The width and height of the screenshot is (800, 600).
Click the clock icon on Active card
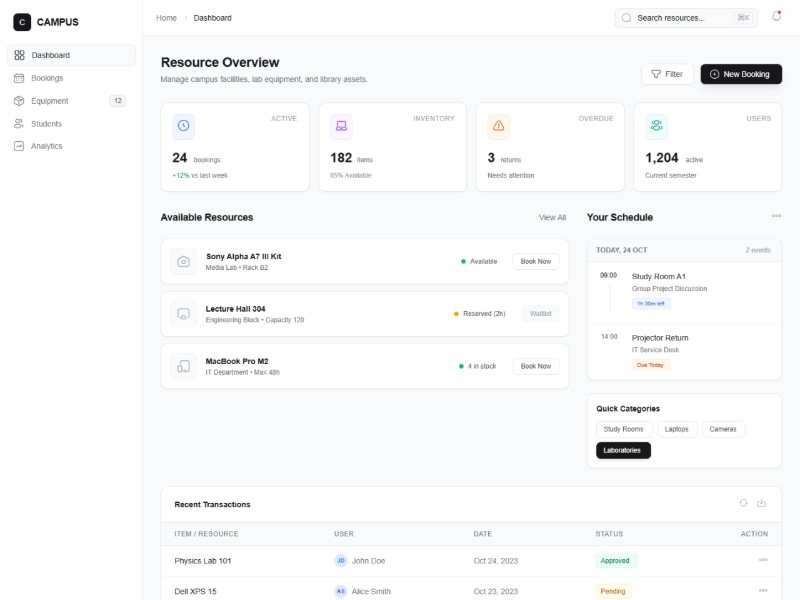(x=183, y=125)
